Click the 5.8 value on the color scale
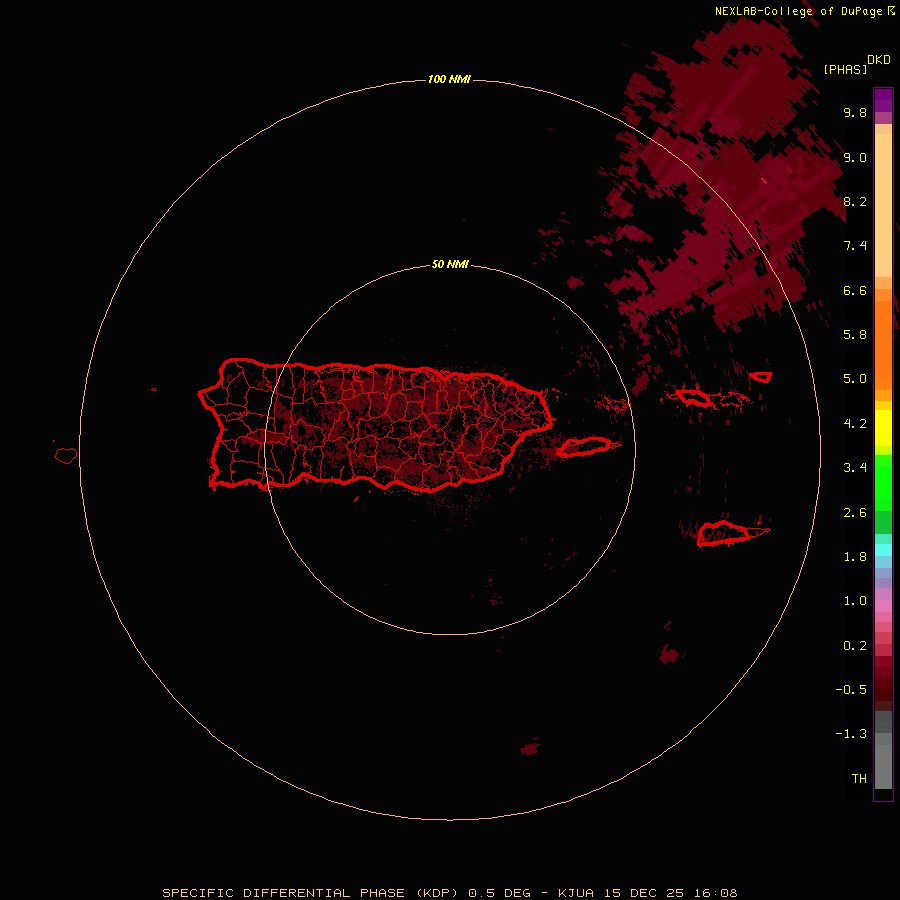Screen dimensions: 900x900 855,335
